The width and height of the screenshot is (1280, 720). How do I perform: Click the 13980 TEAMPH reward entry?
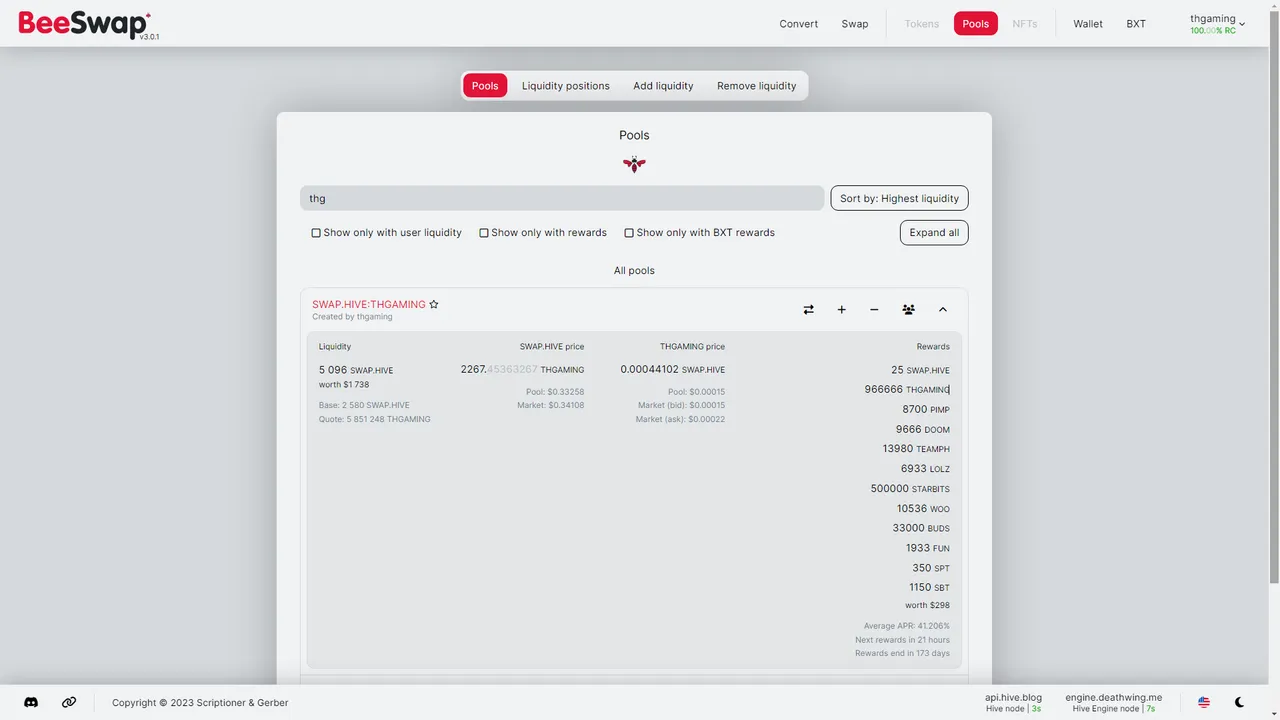coord(916,449)
